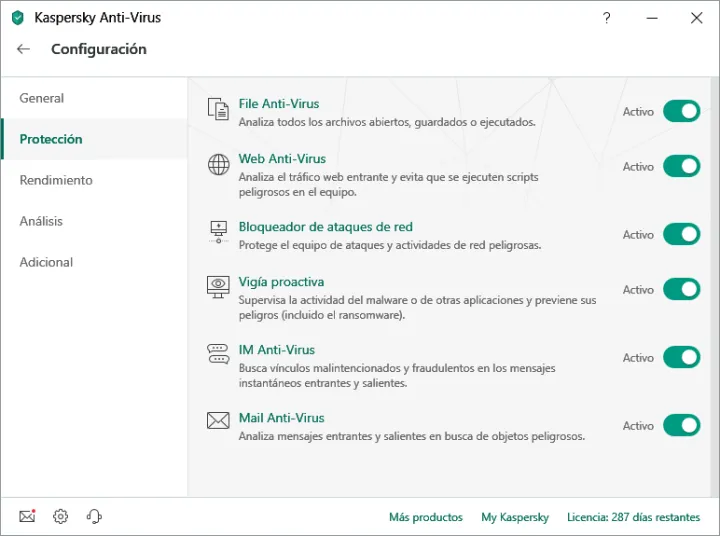Image resolution: width=720 pixels, height=536 pixels.
Task: Click the Más productos link
Action: [426, 517]
